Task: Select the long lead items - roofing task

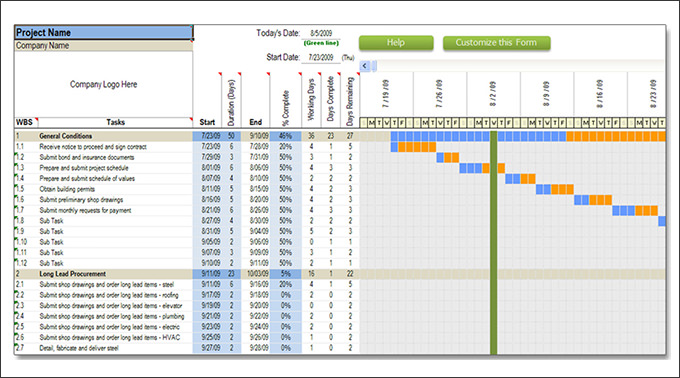Action: [x=109, y=295]
